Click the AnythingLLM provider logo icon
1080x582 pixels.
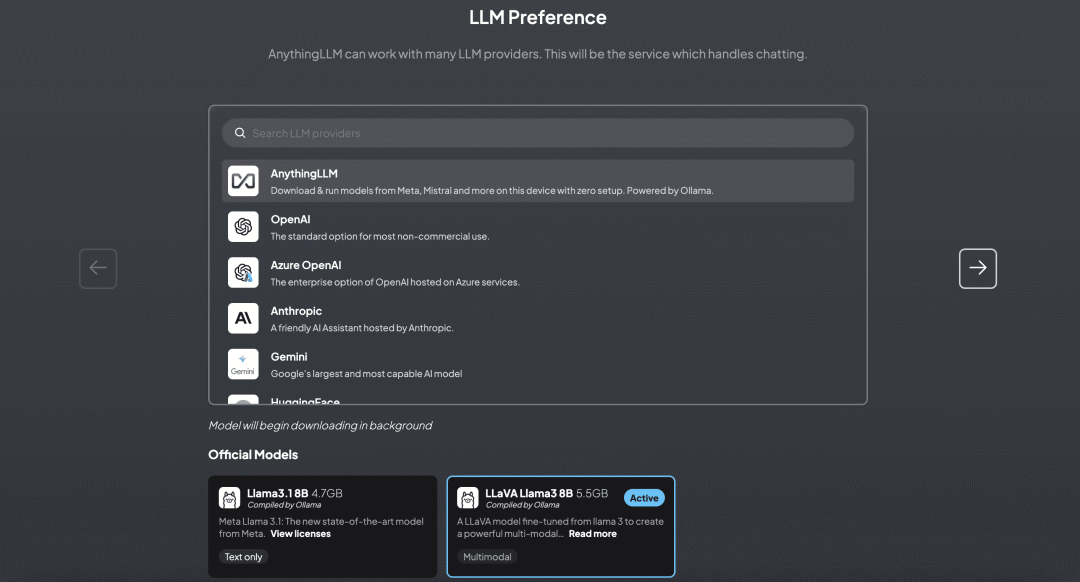(243, 180)
